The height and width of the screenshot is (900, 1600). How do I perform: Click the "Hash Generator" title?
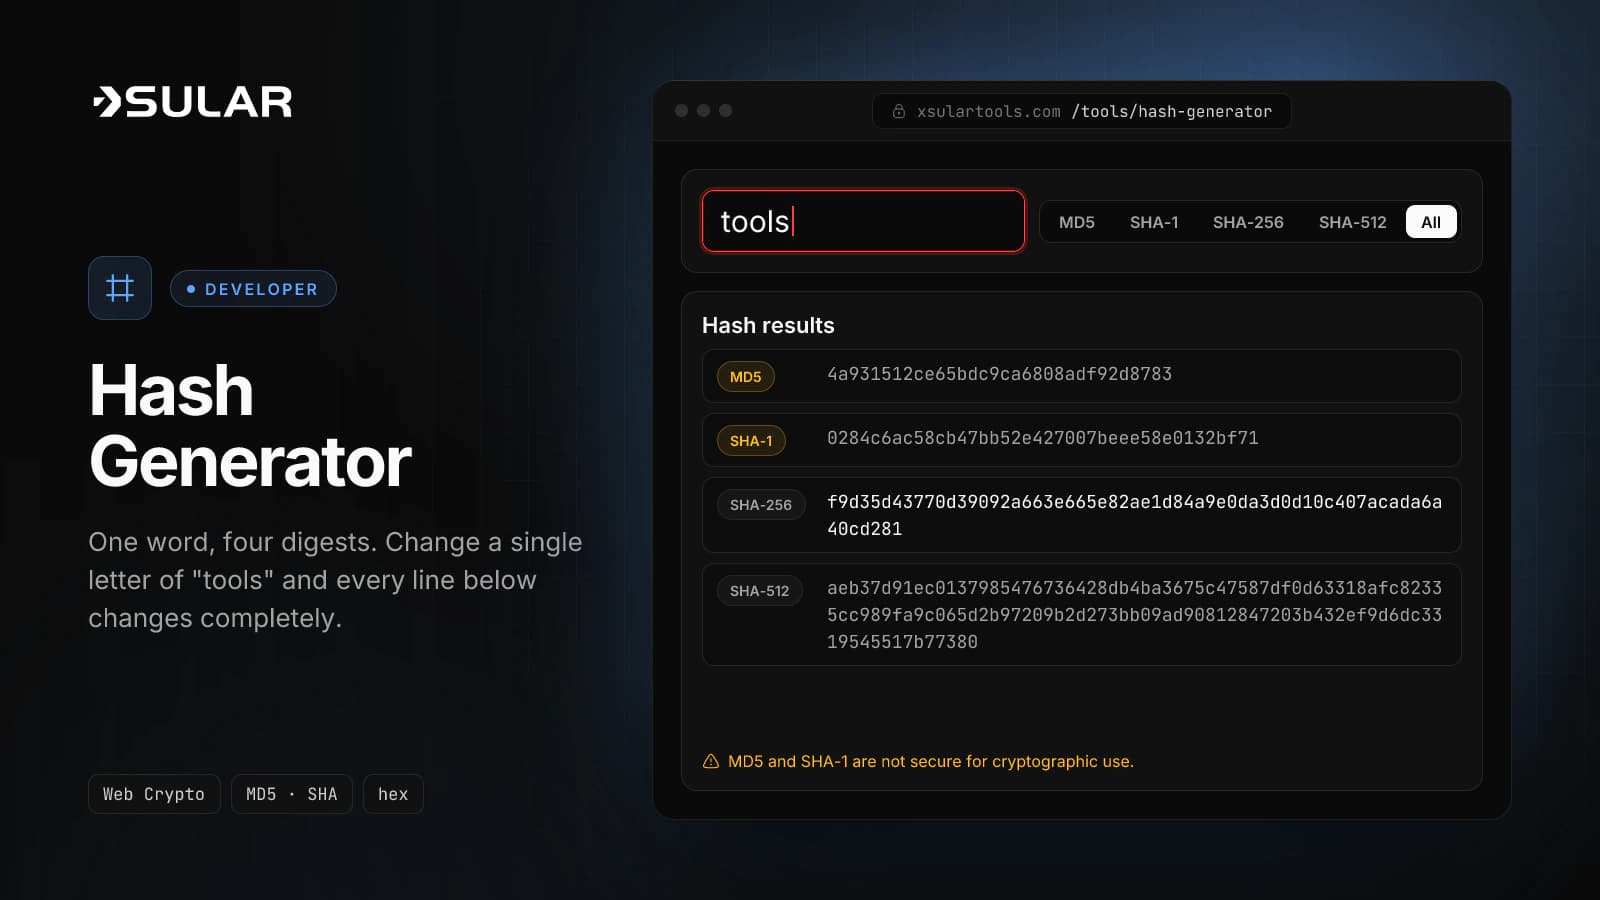(250, 425)
